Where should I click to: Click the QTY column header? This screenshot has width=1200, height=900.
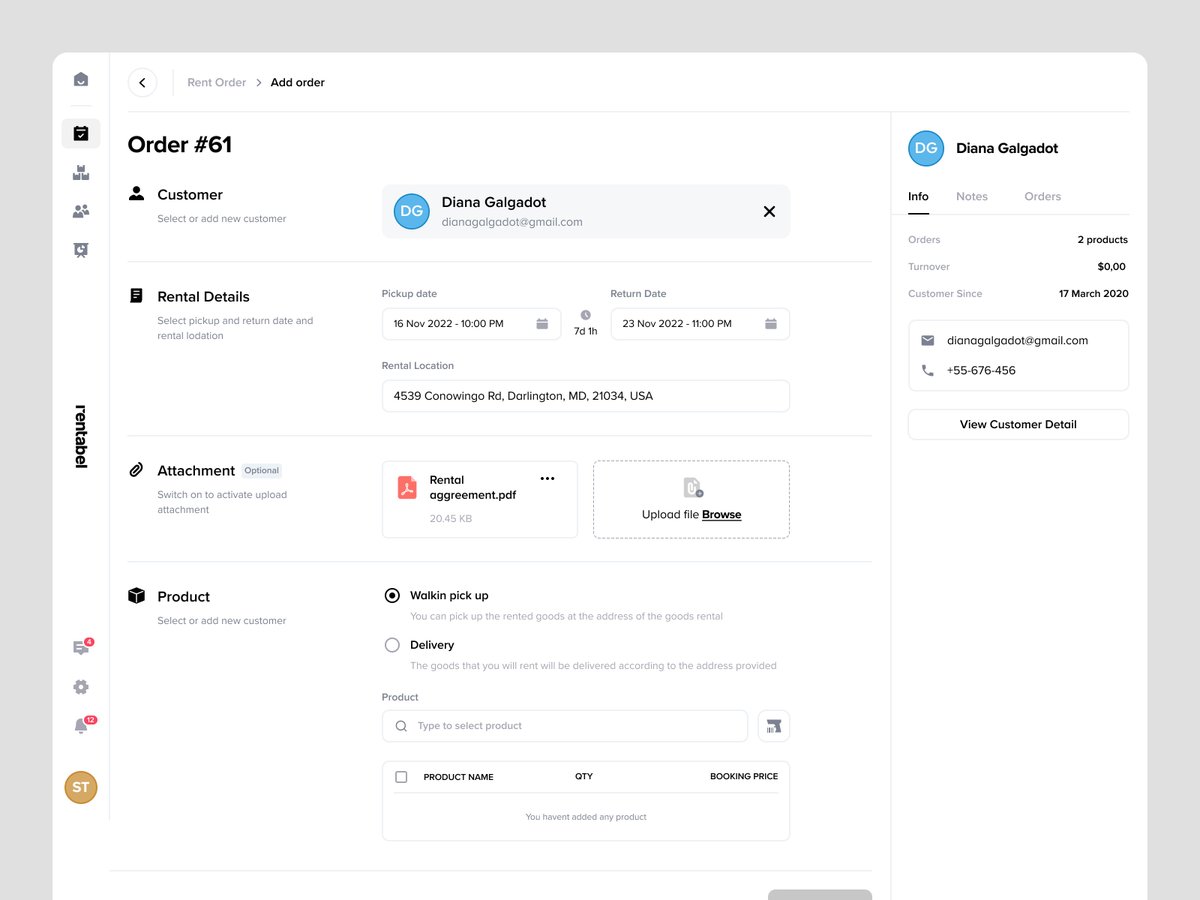[584, 776]
